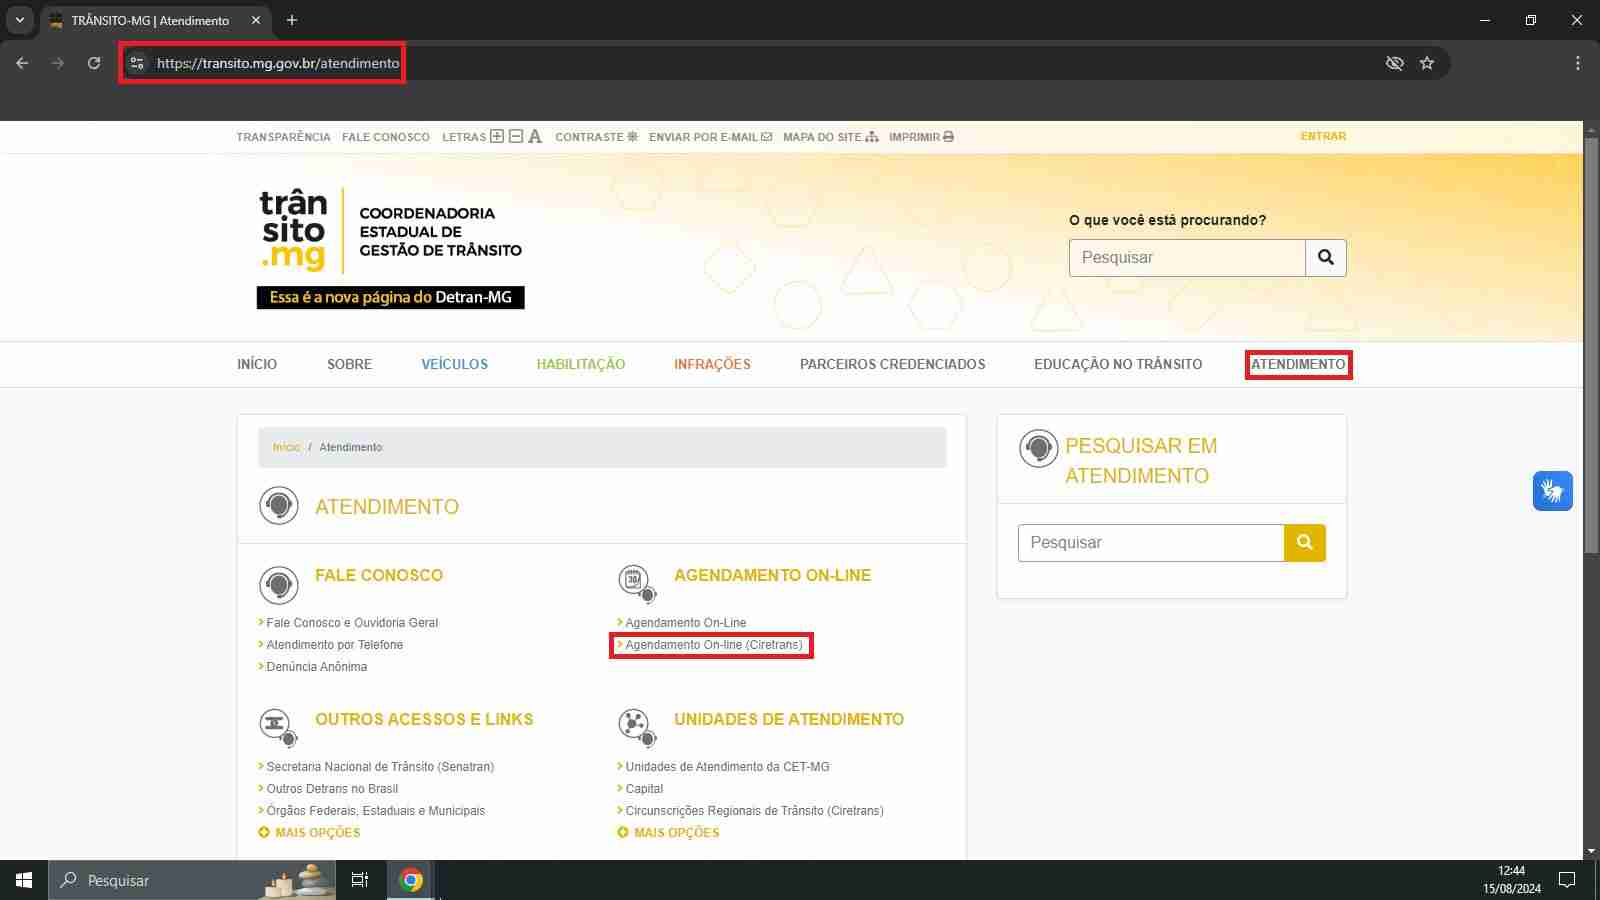This screenshot has height=900, width=1600.
Task: Open Agendamento On-line (Ciretrans) link
Action: [x=713, y=645]
